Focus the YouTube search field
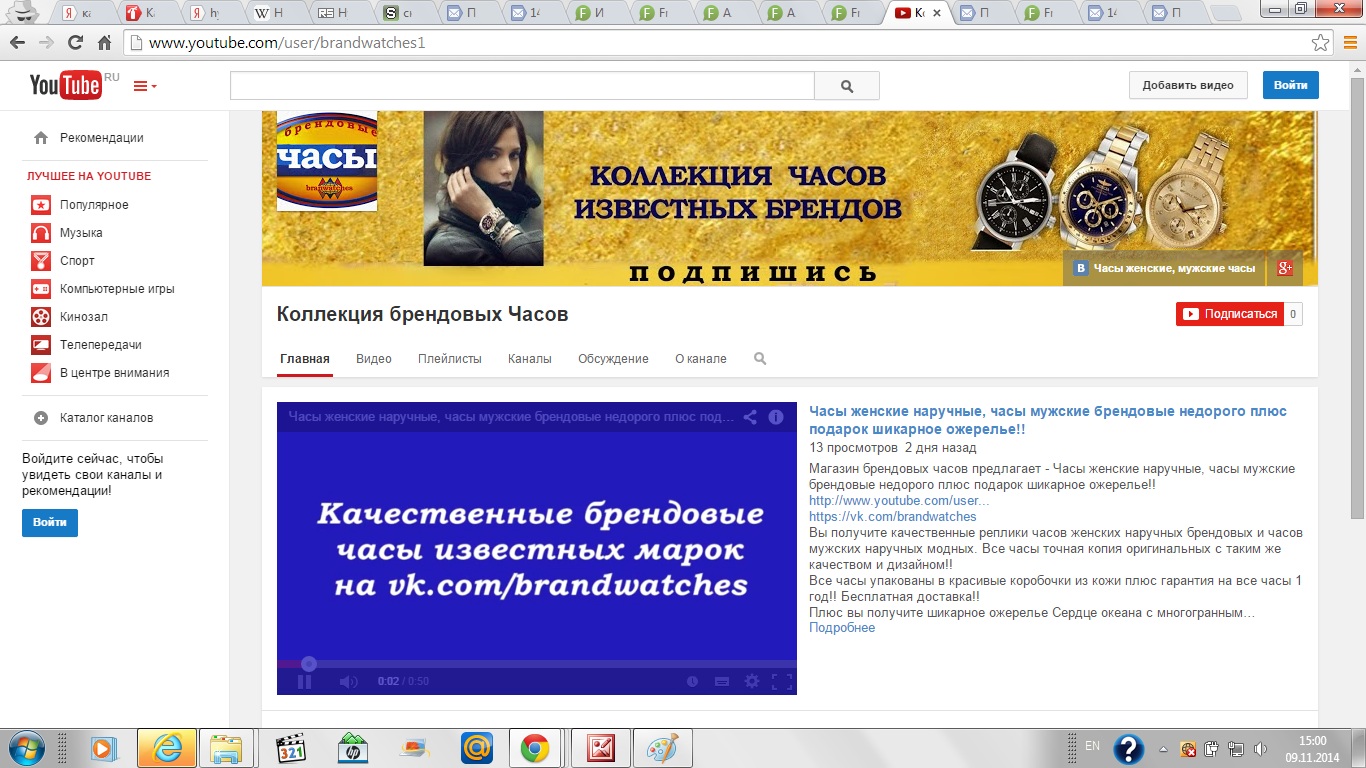Screen dimensions: 1366x768 coord(522,86)
